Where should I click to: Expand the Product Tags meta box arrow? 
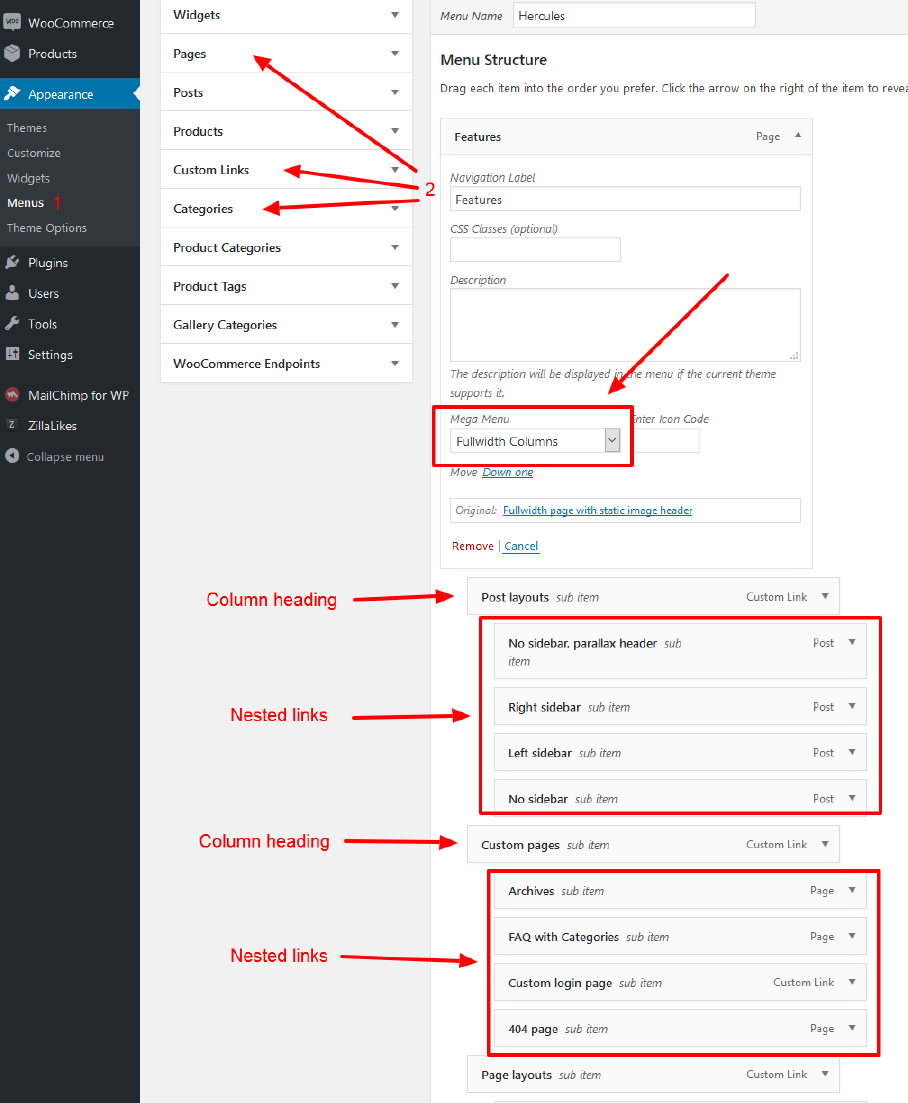coord(395,286)
